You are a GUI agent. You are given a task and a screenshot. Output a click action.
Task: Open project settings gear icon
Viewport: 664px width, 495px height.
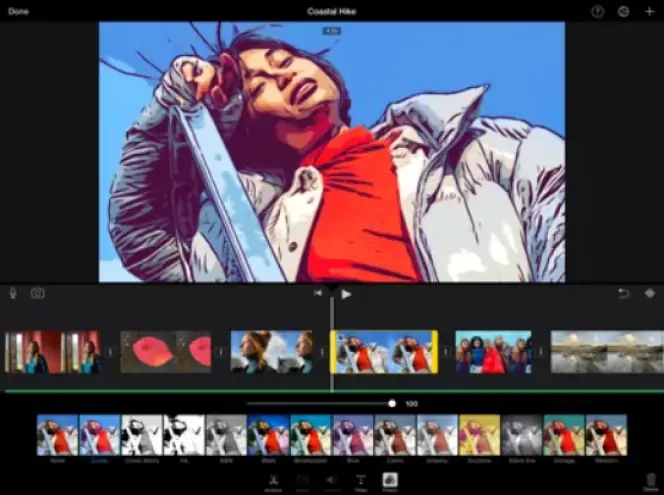coord(623,11)
